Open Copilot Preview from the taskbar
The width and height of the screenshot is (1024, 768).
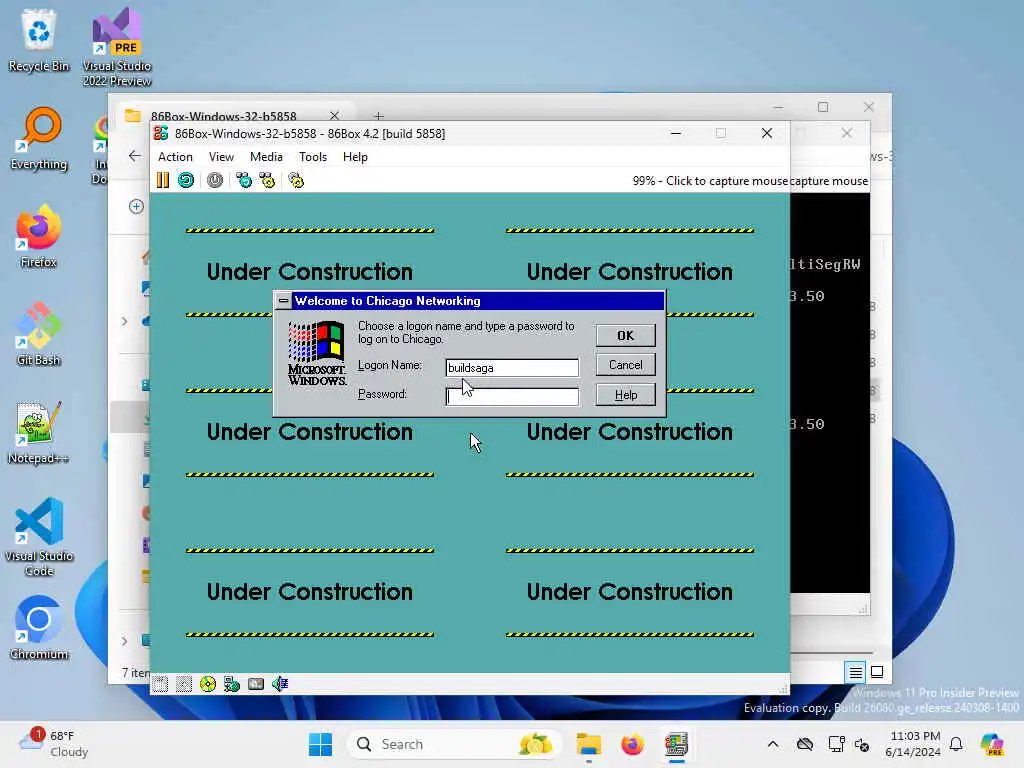coord(992,744)
